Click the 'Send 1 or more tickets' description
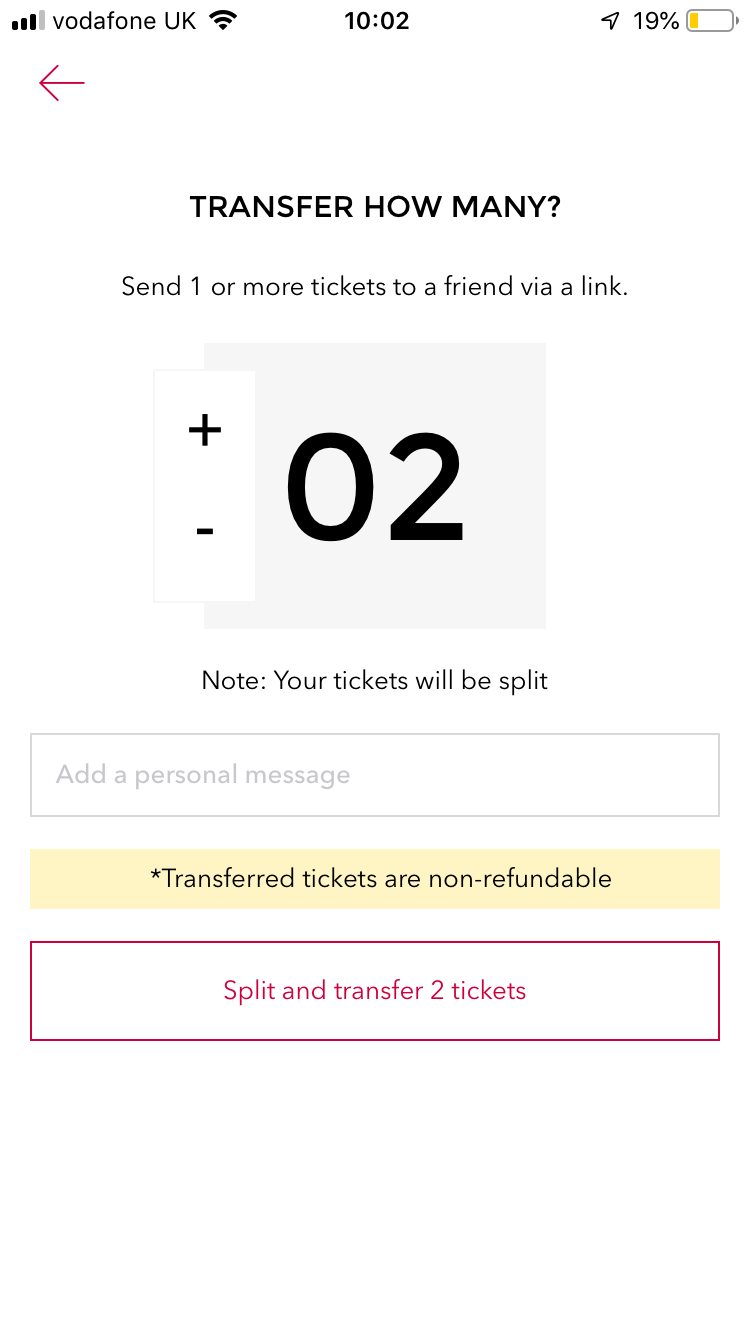 375,287
